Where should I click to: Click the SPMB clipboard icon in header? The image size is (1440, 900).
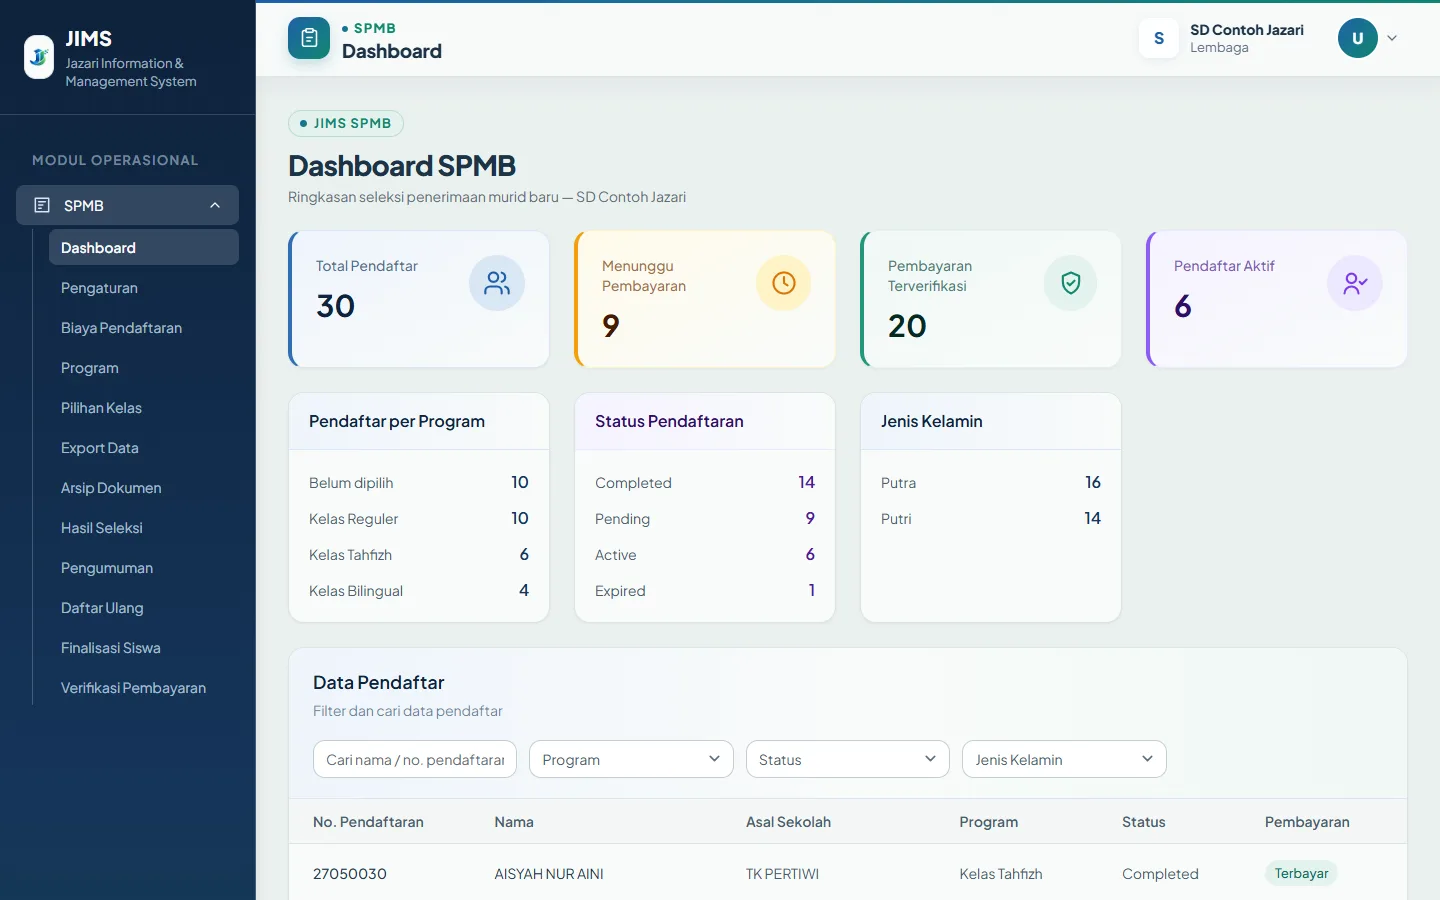(x=309, y=38)
